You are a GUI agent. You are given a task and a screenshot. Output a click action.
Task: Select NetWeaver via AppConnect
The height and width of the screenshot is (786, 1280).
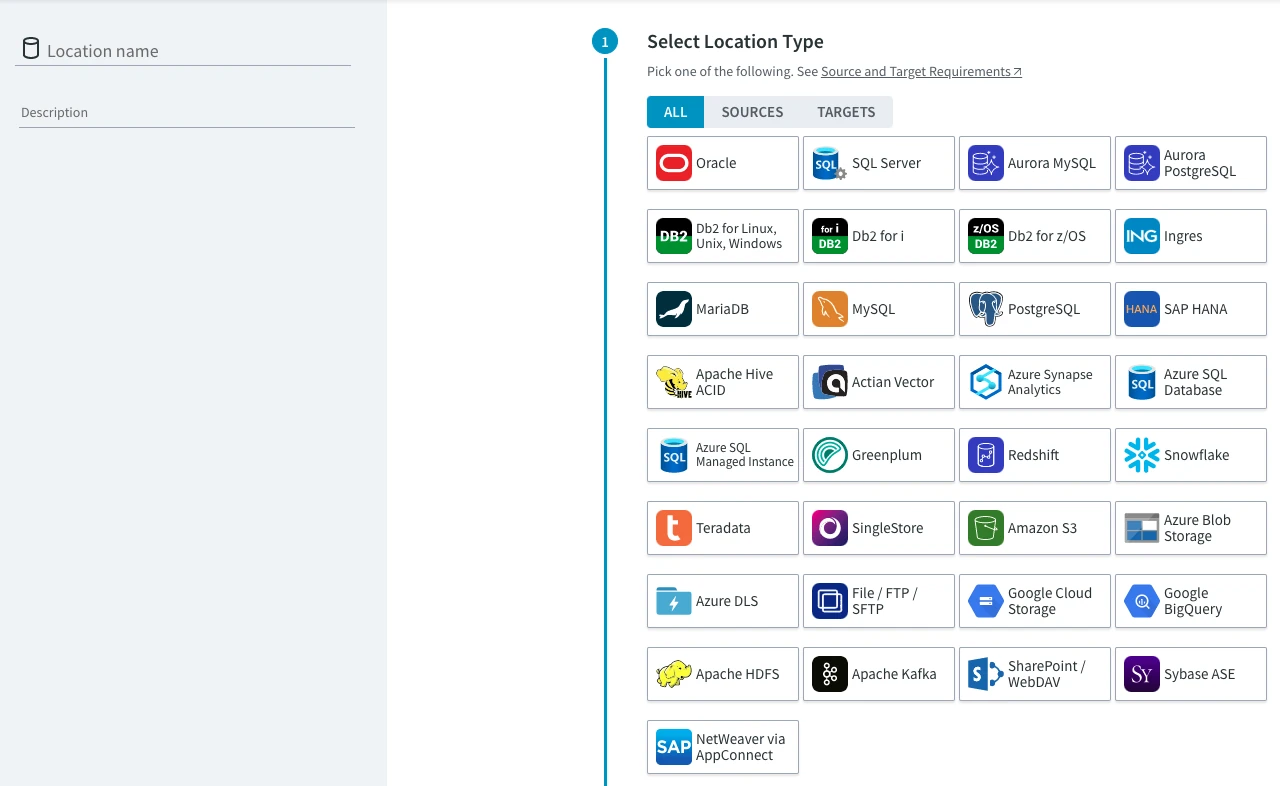[x=722, y=747]
